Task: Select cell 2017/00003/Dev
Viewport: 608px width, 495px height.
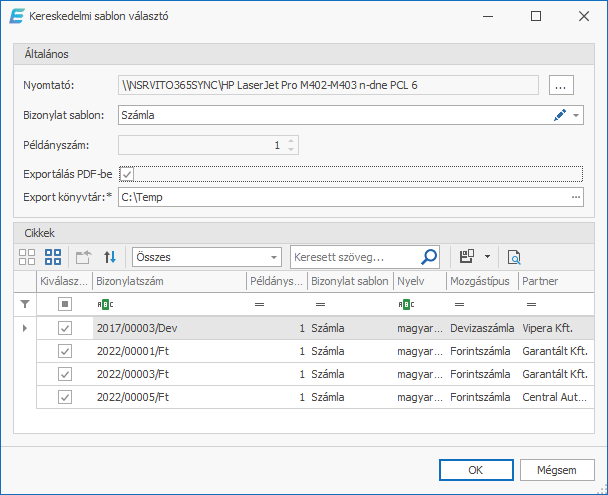Action: click(x=169, y=328)
